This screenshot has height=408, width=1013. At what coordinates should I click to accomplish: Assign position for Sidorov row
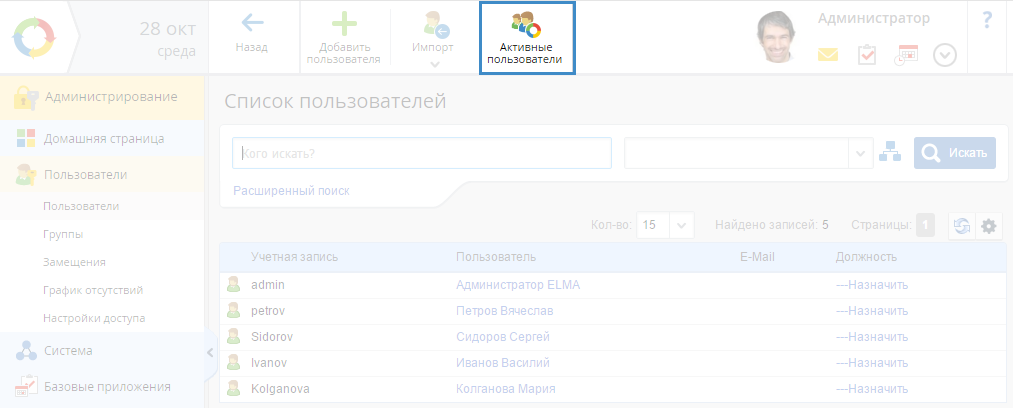pyautogui.click(x=872, y=337)
